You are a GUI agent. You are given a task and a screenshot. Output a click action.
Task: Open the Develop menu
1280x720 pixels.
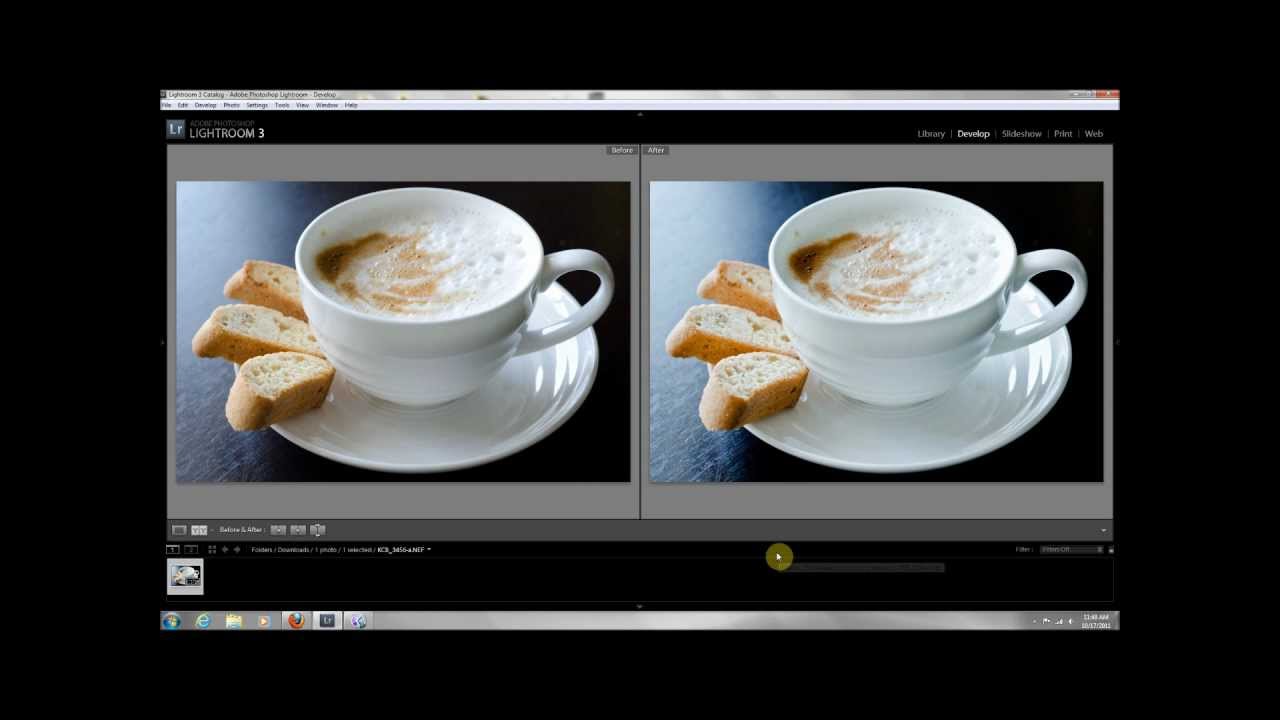205,105
